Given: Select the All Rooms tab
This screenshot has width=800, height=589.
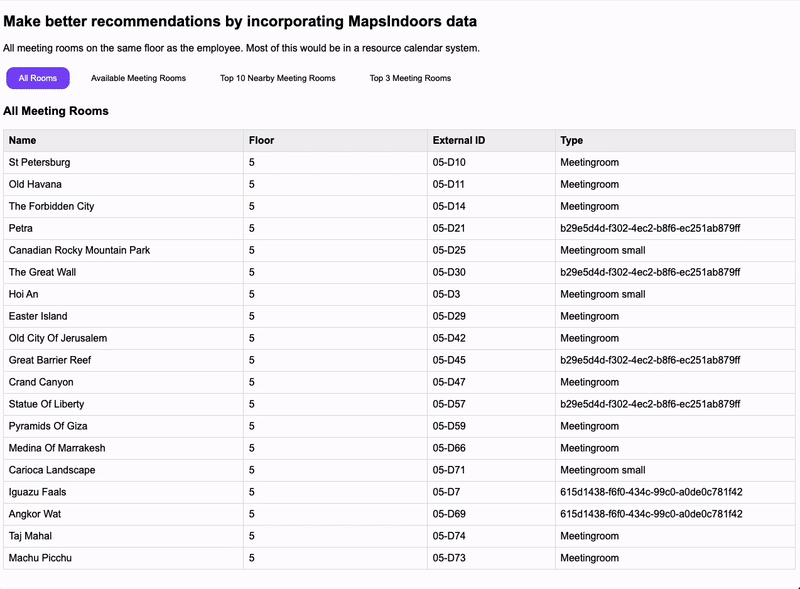Looking at the screenshot, I should (38, 78).
